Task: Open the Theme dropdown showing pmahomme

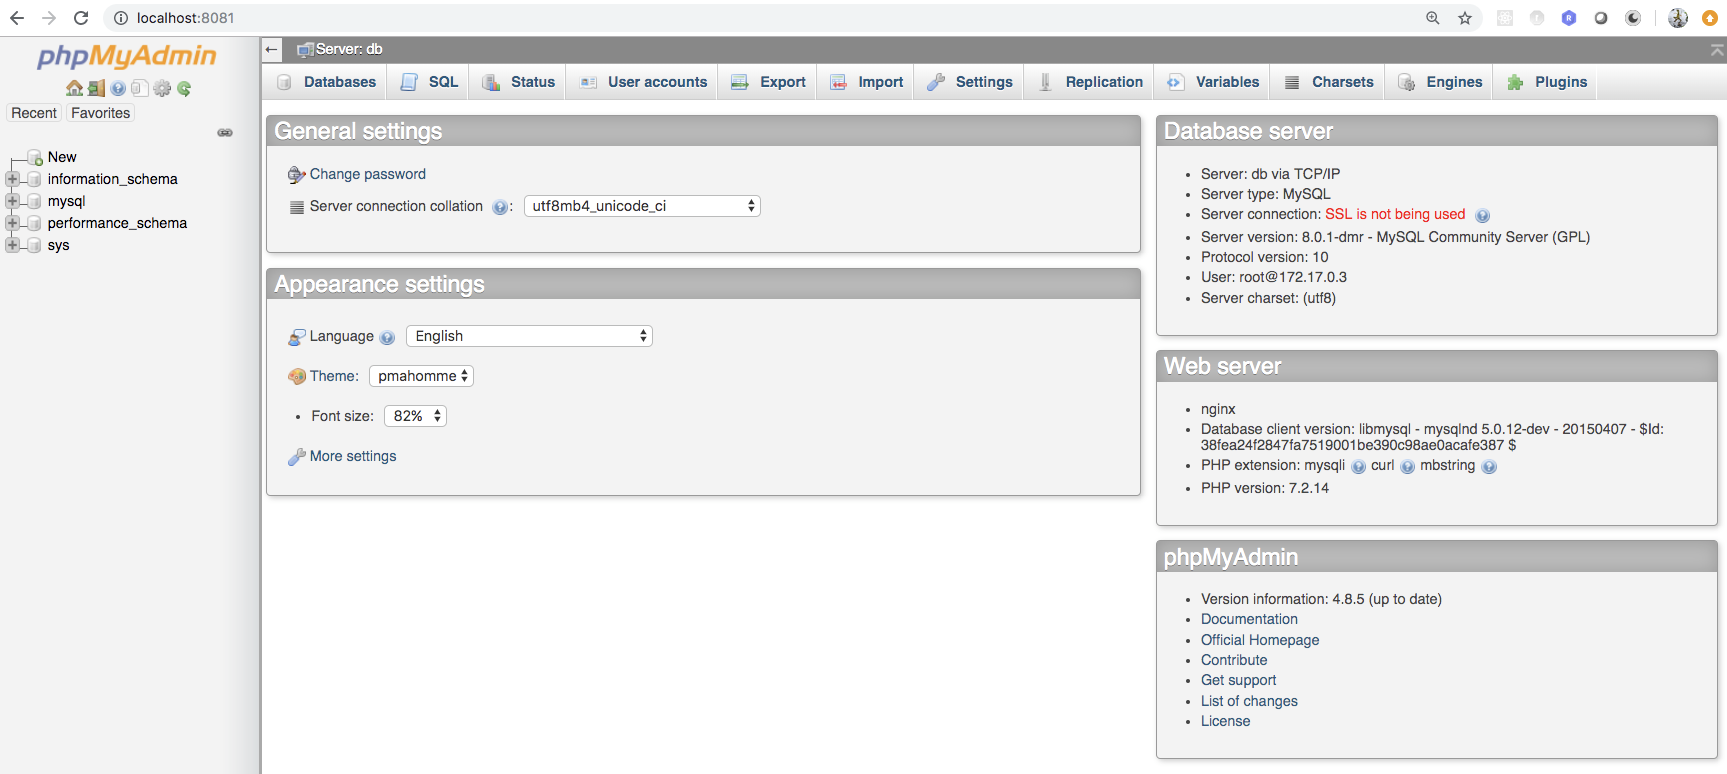Action: [421, 376]
